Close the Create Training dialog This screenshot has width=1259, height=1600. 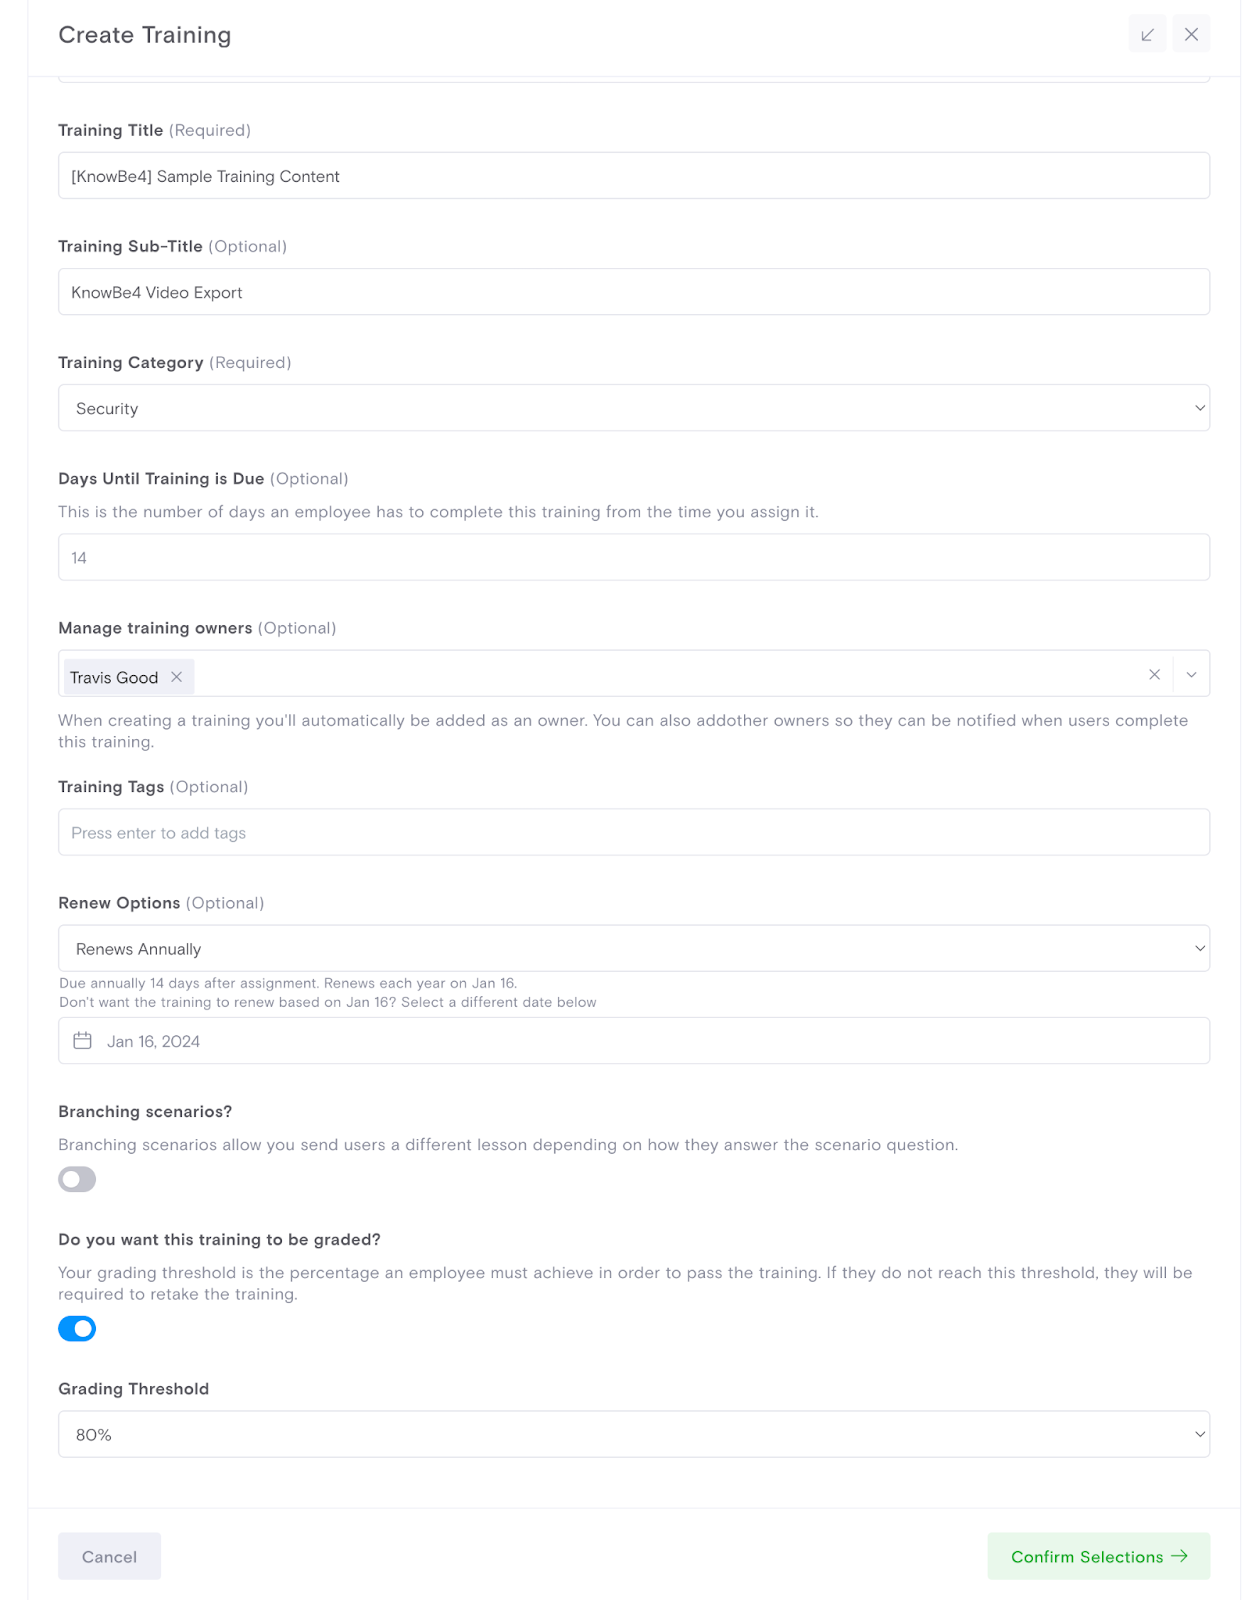point(1192,33)
